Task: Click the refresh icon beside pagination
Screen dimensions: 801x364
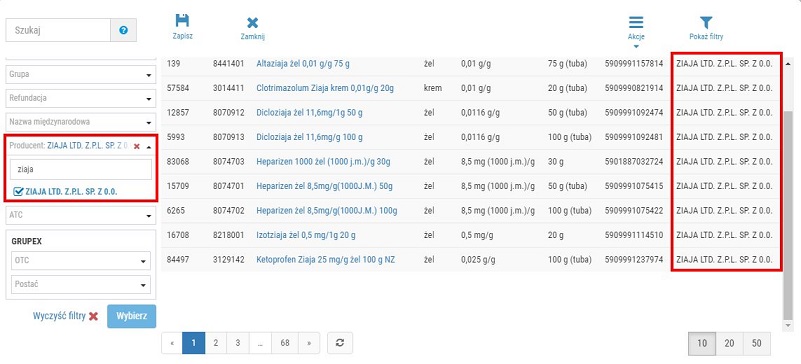Action: pyautogui.click(x=340, y=343)
